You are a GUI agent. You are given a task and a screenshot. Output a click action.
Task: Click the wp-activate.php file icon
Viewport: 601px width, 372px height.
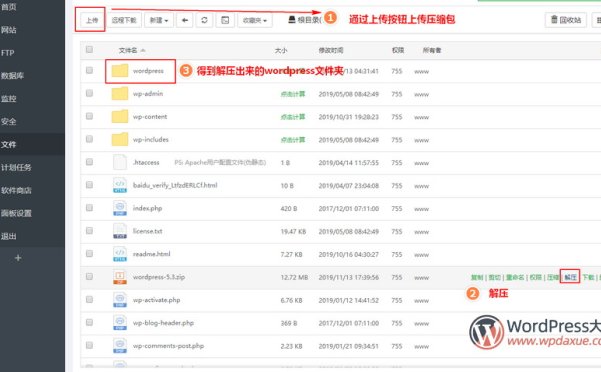(120, 300)
